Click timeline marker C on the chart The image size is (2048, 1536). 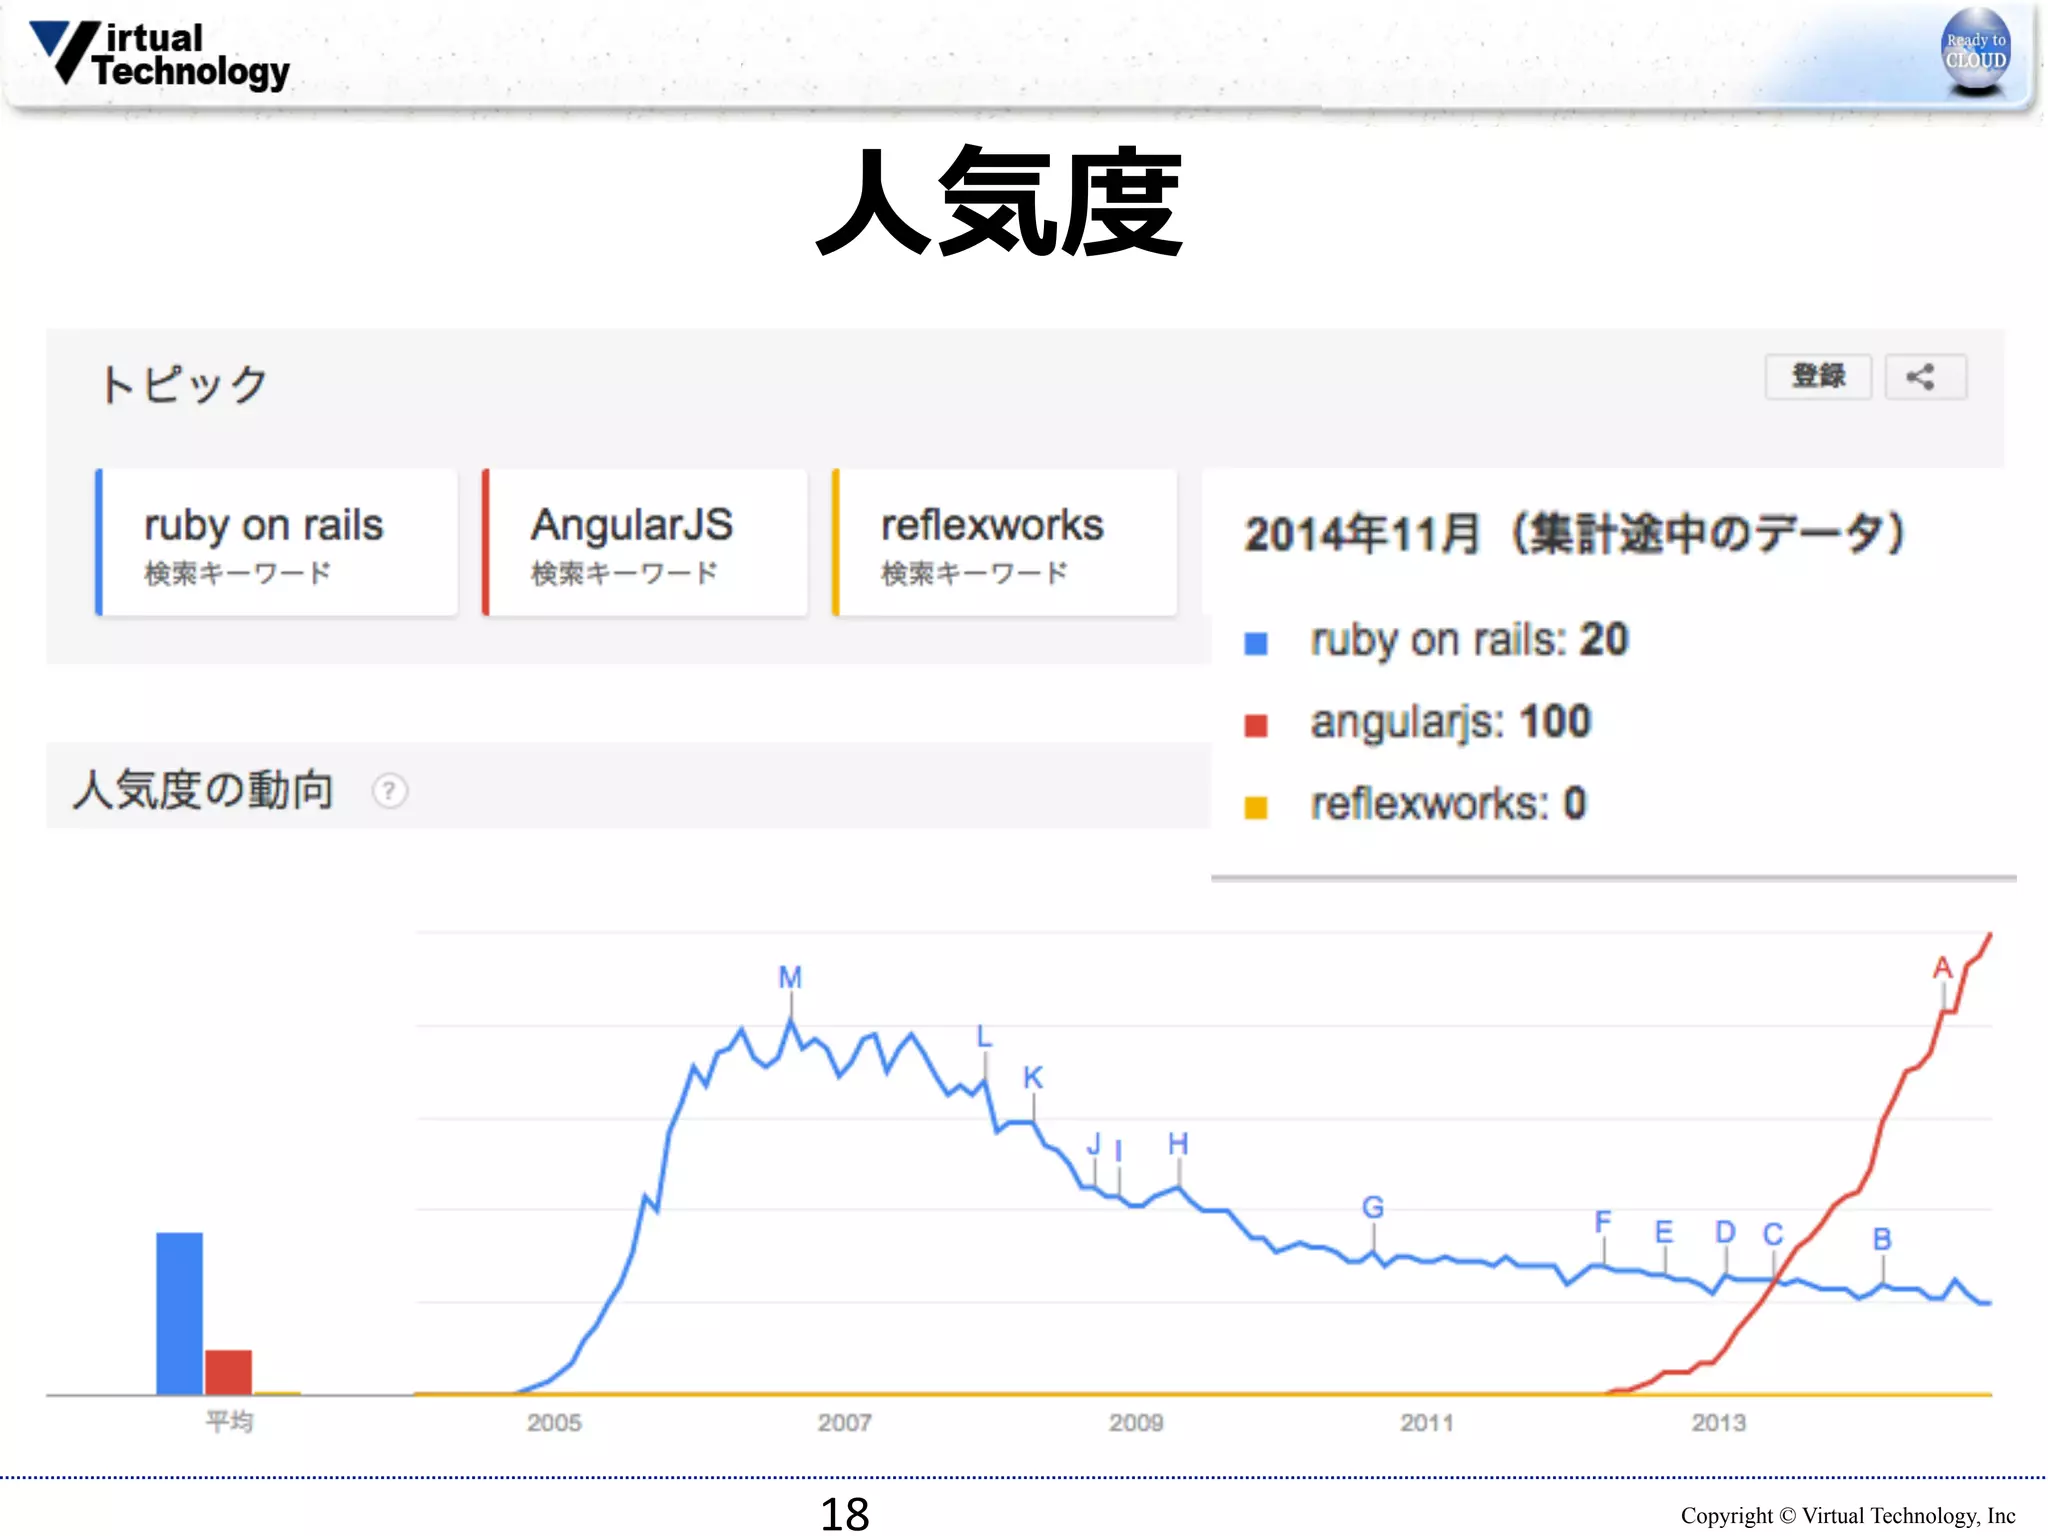point(1773,1235)
